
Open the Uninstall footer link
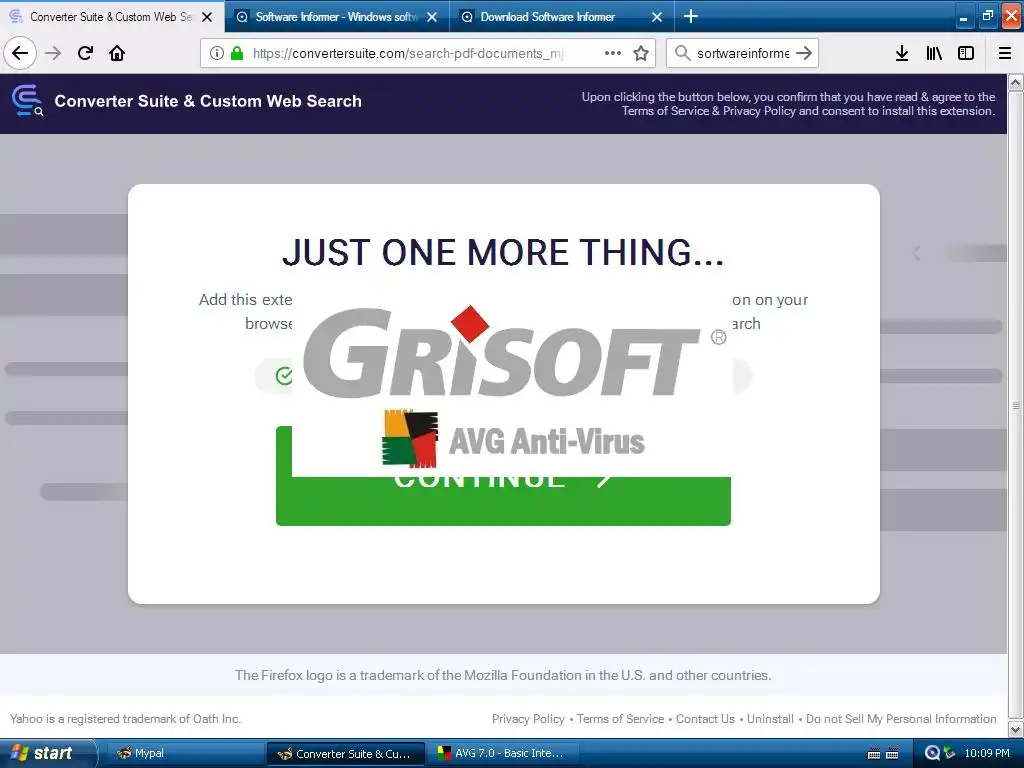(771, 718)
